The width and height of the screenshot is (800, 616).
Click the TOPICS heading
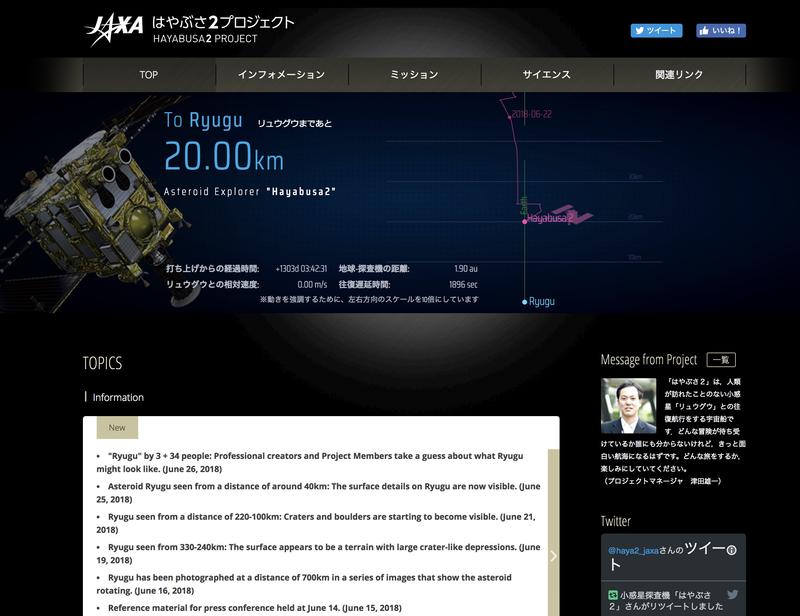(103, 363)
